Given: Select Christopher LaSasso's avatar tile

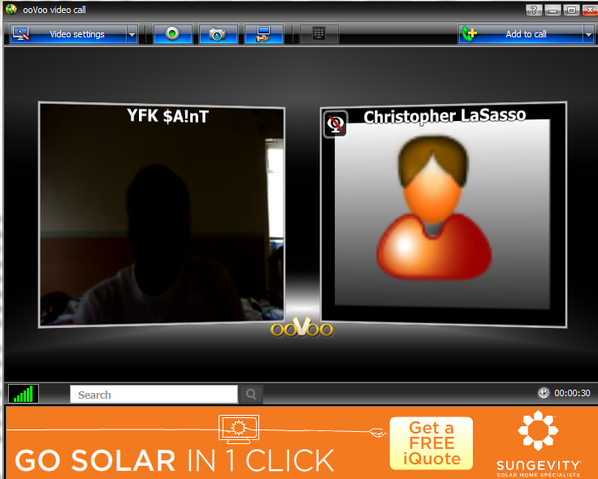Looking at the screenshot, I should coord(443,215).
